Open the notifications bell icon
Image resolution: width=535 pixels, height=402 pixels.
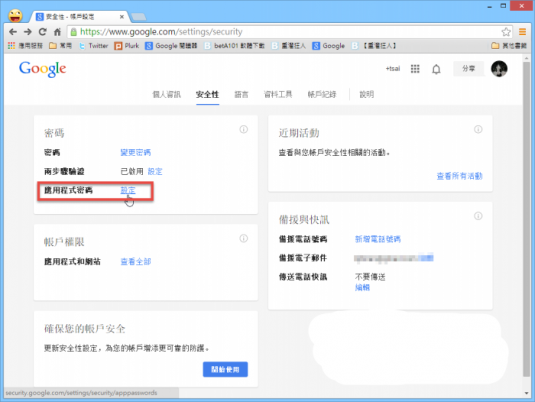[436, 69]
